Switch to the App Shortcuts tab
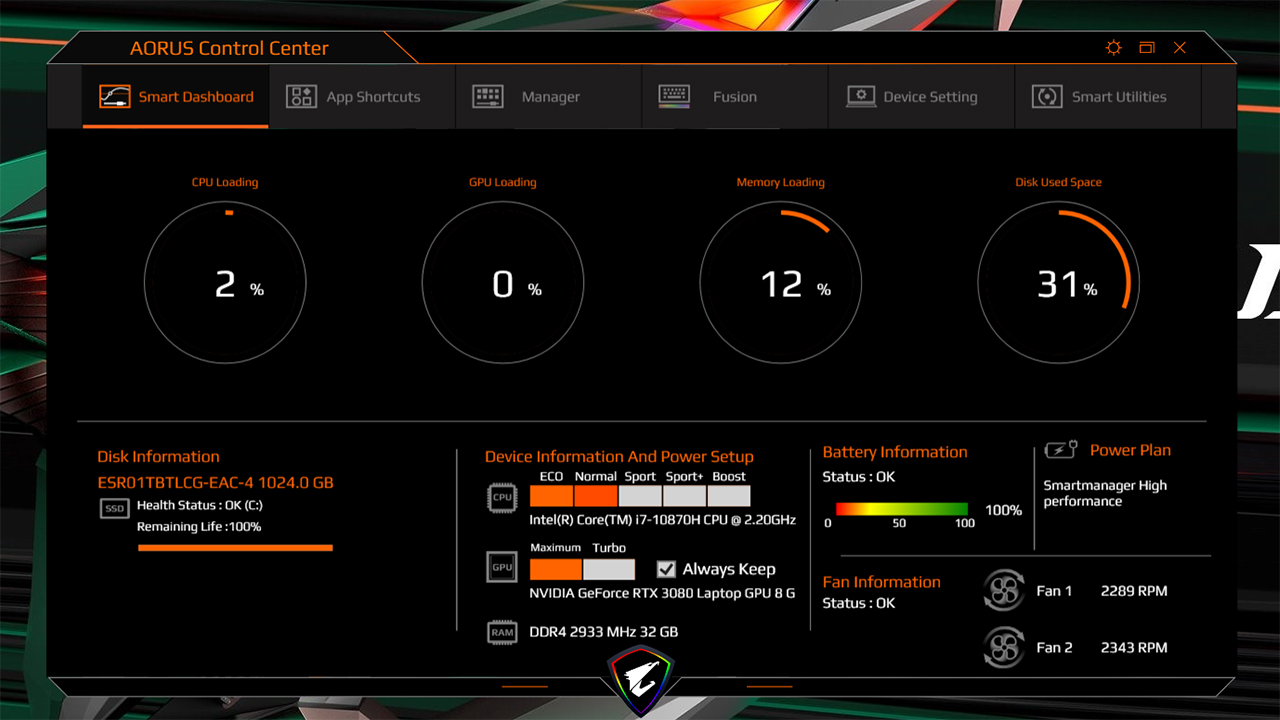This screenshot has height=720, width=1280. [362, 97]
